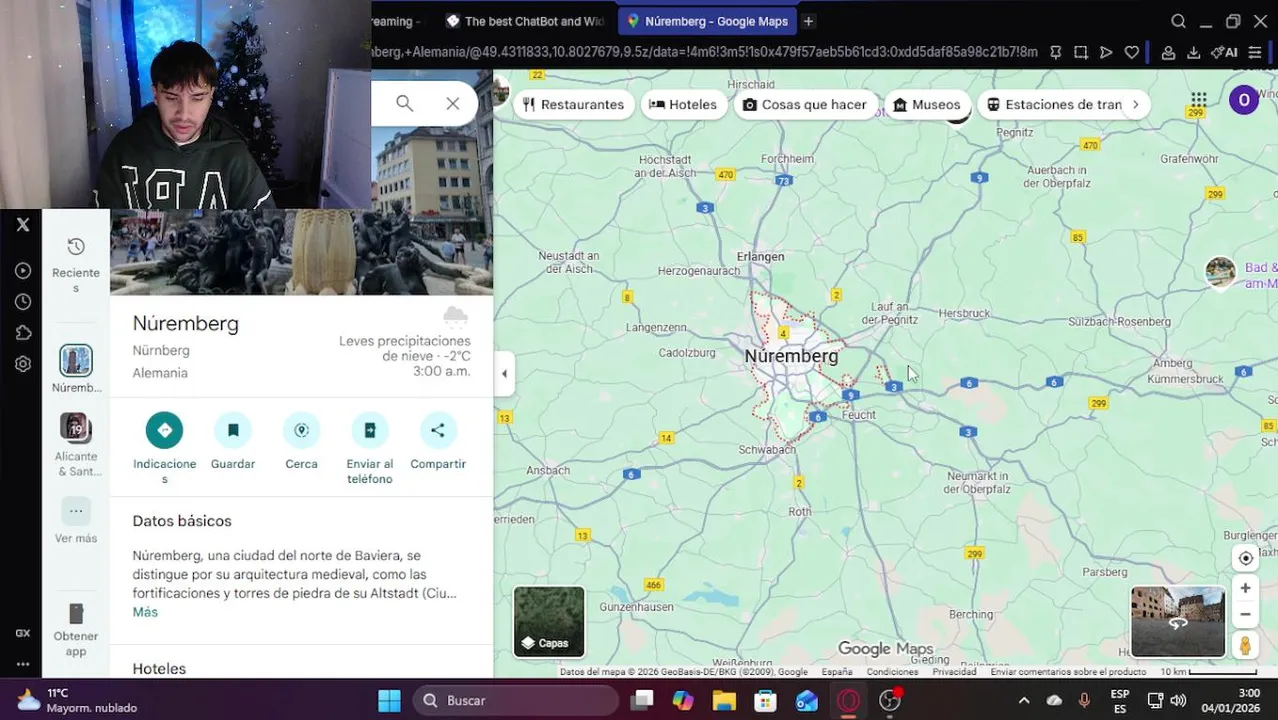Click Enviar comentarios sobre el producto

point(1068,672)
